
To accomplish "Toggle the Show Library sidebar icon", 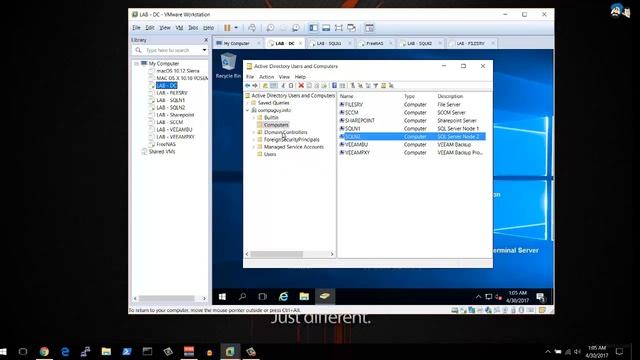I will pos(313,28).
